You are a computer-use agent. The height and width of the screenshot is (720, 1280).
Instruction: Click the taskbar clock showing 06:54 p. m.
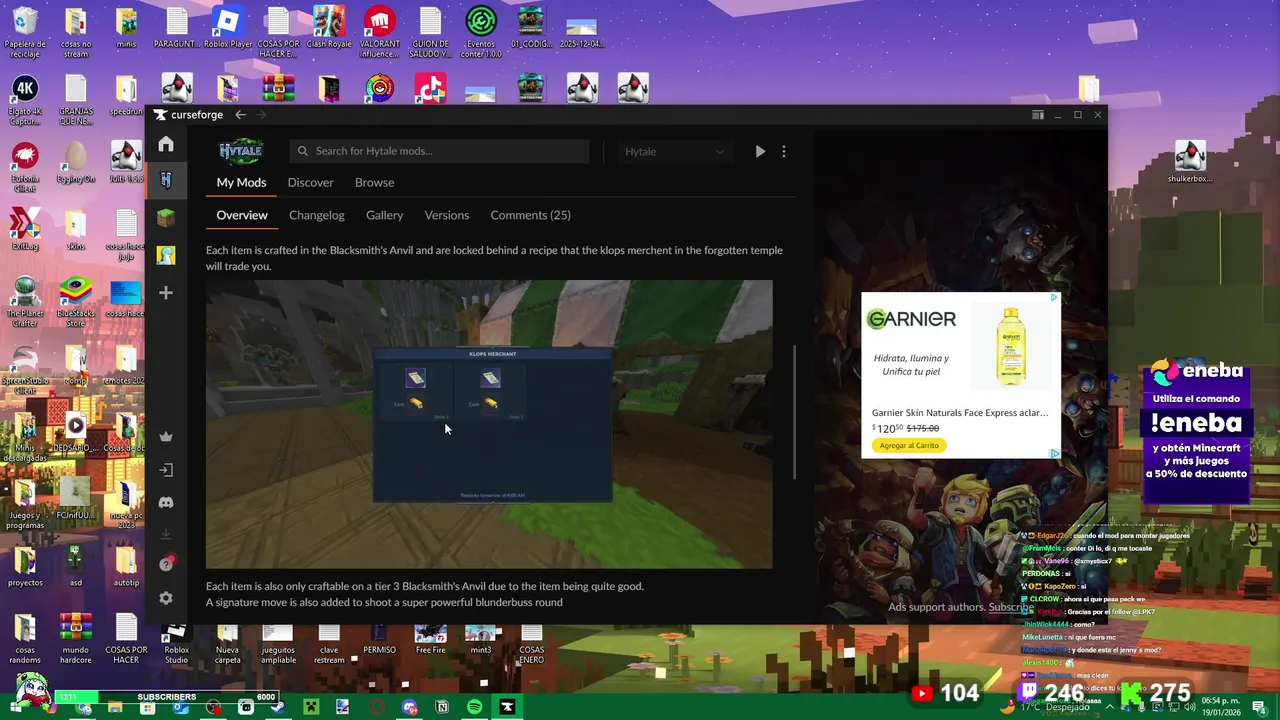[1221, 707]
